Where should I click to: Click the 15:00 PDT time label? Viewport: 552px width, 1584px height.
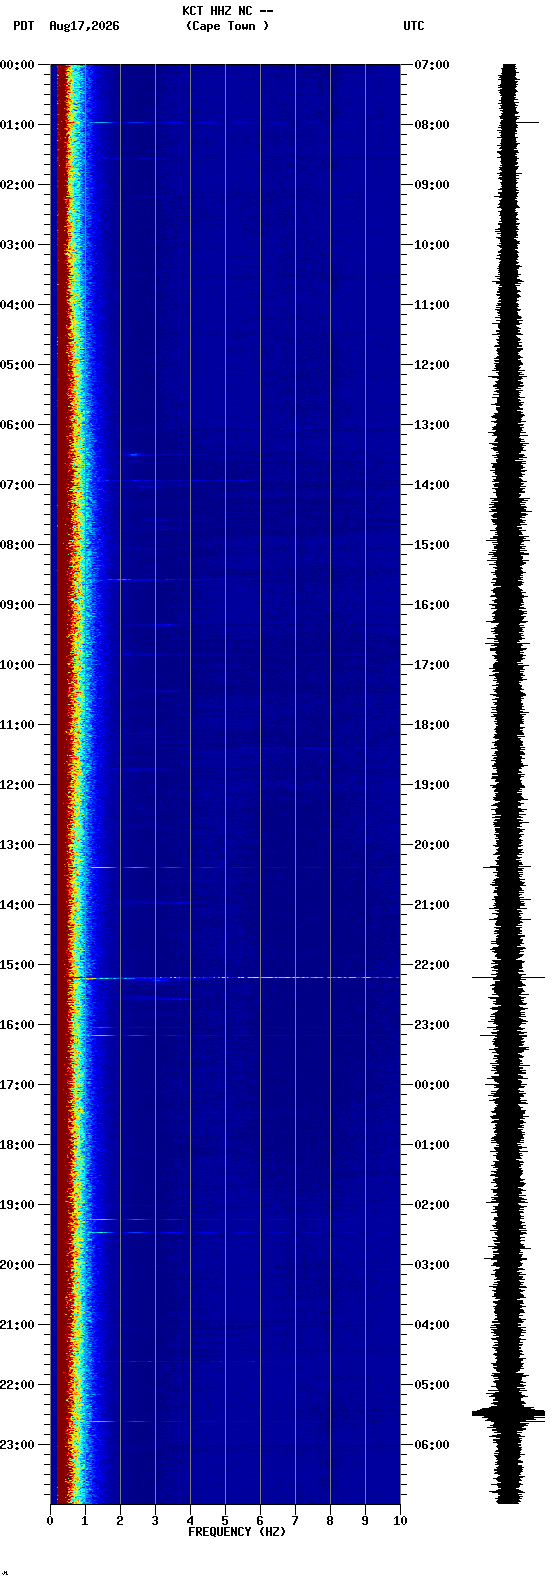click(17, 965)
